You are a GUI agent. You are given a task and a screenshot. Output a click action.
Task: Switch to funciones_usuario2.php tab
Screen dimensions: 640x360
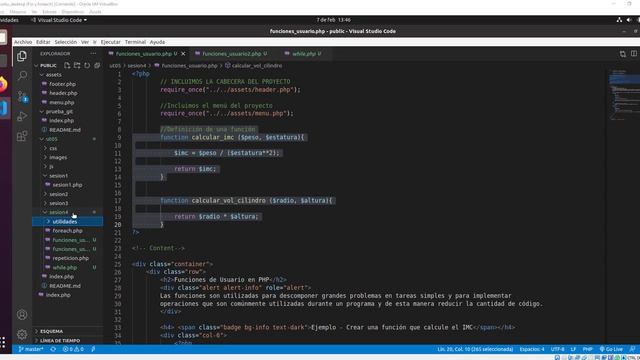point(231,54)
